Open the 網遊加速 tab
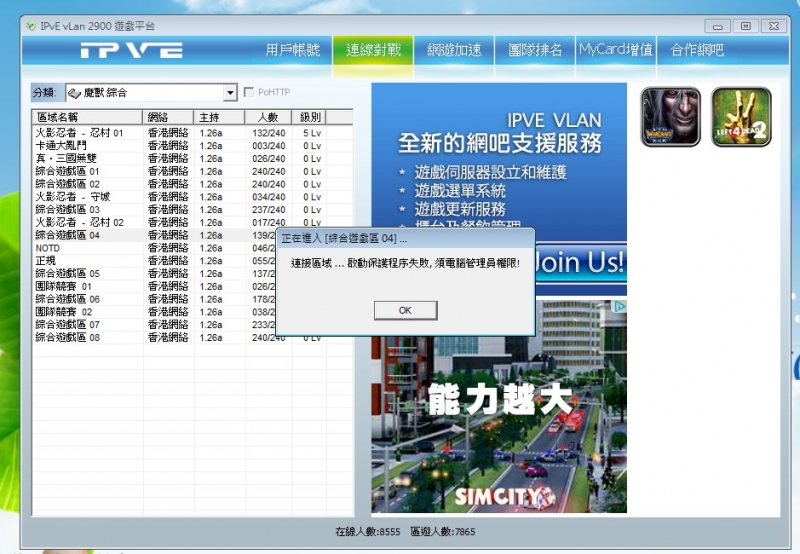This screenshot has width=800, height=554. tap(454, 49)
